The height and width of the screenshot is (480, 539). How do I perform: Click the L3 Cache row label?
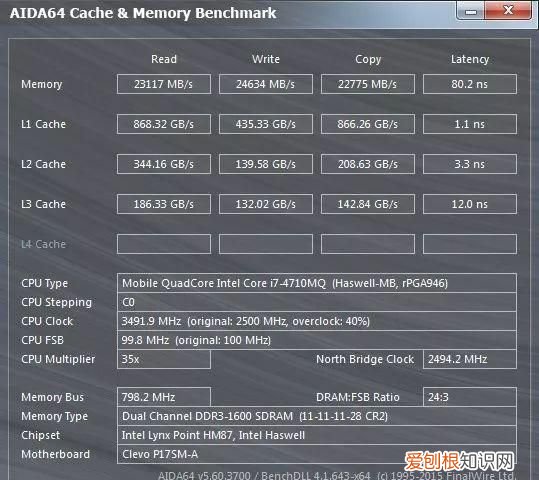(x=43, y=204)
